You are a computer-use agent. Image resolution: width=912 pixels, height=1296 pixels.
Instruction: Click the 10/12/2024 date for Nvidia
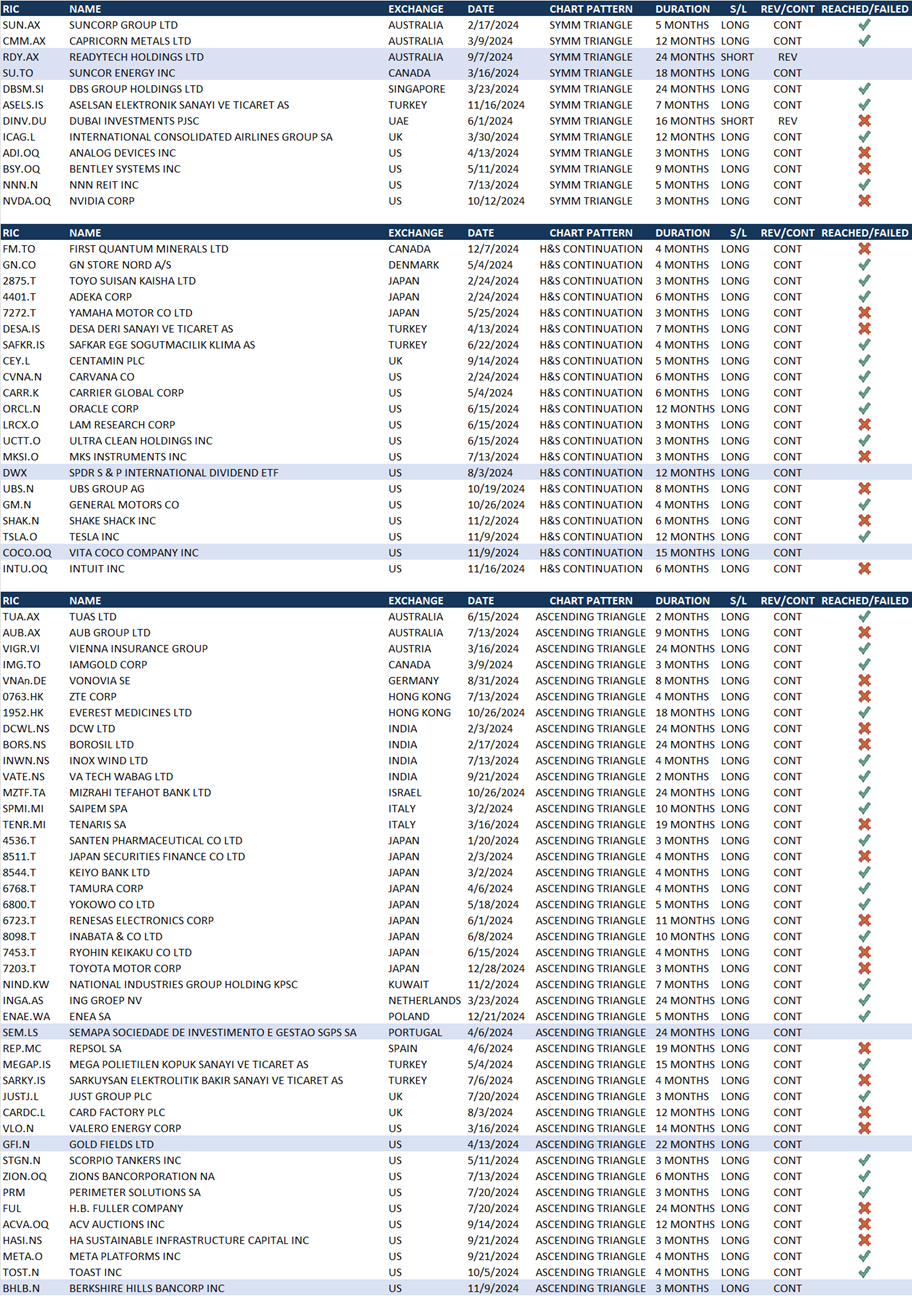coord(495,201)
